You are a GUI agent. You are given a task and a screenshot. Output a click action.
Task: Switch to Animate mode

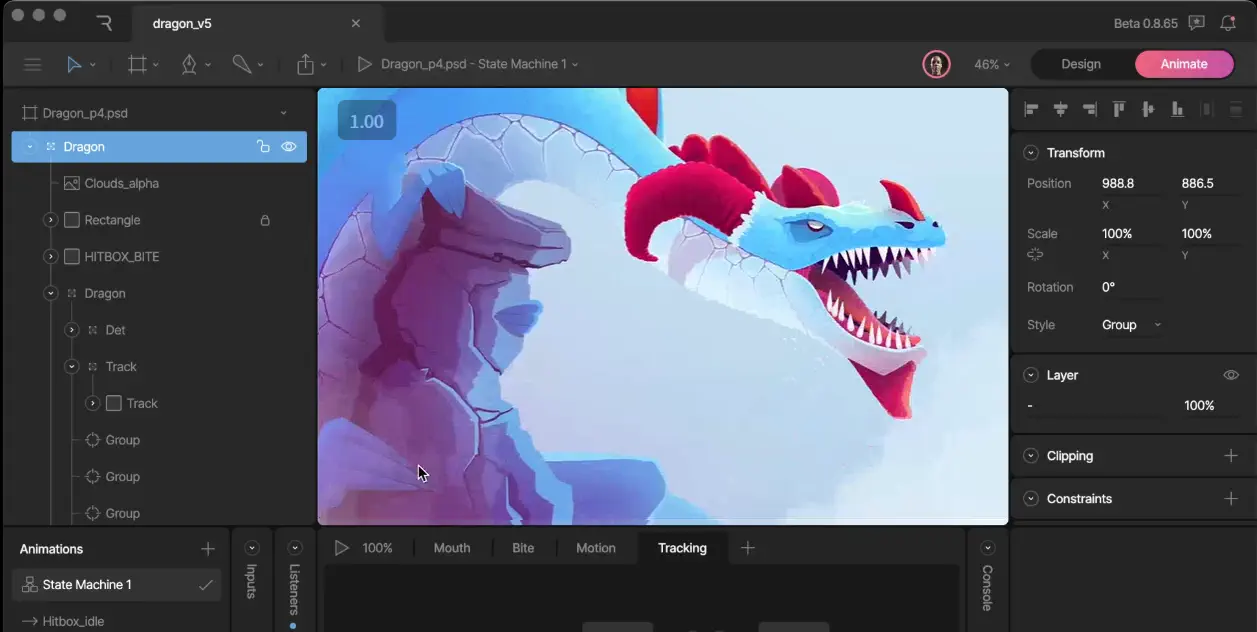tap(1184, 63)
